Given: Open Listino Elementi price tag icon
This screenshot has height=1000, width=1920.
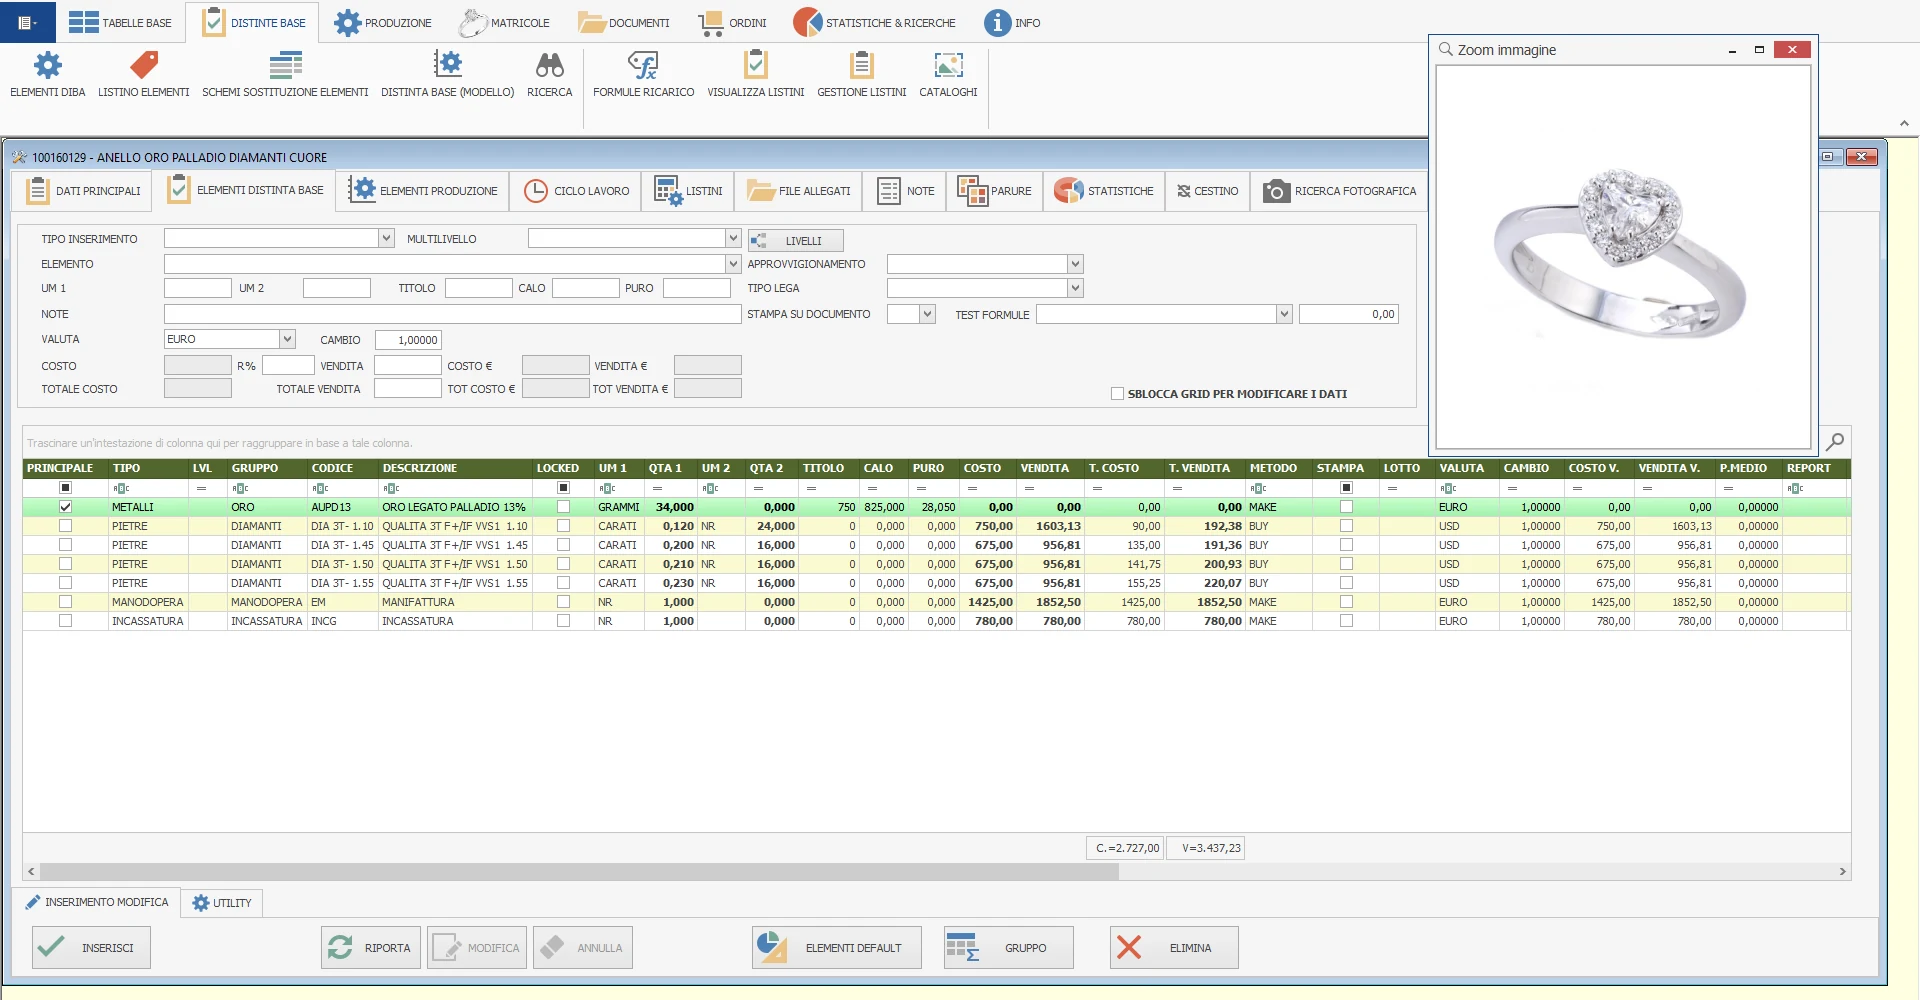Looking at the screenshot, I should click(144, 66).
